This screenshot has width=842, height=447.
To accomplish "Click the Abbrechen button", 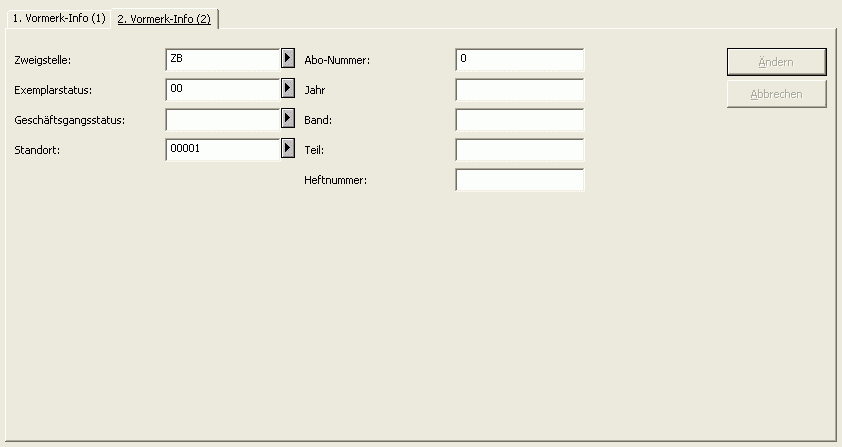I will (x=776, y=94).
